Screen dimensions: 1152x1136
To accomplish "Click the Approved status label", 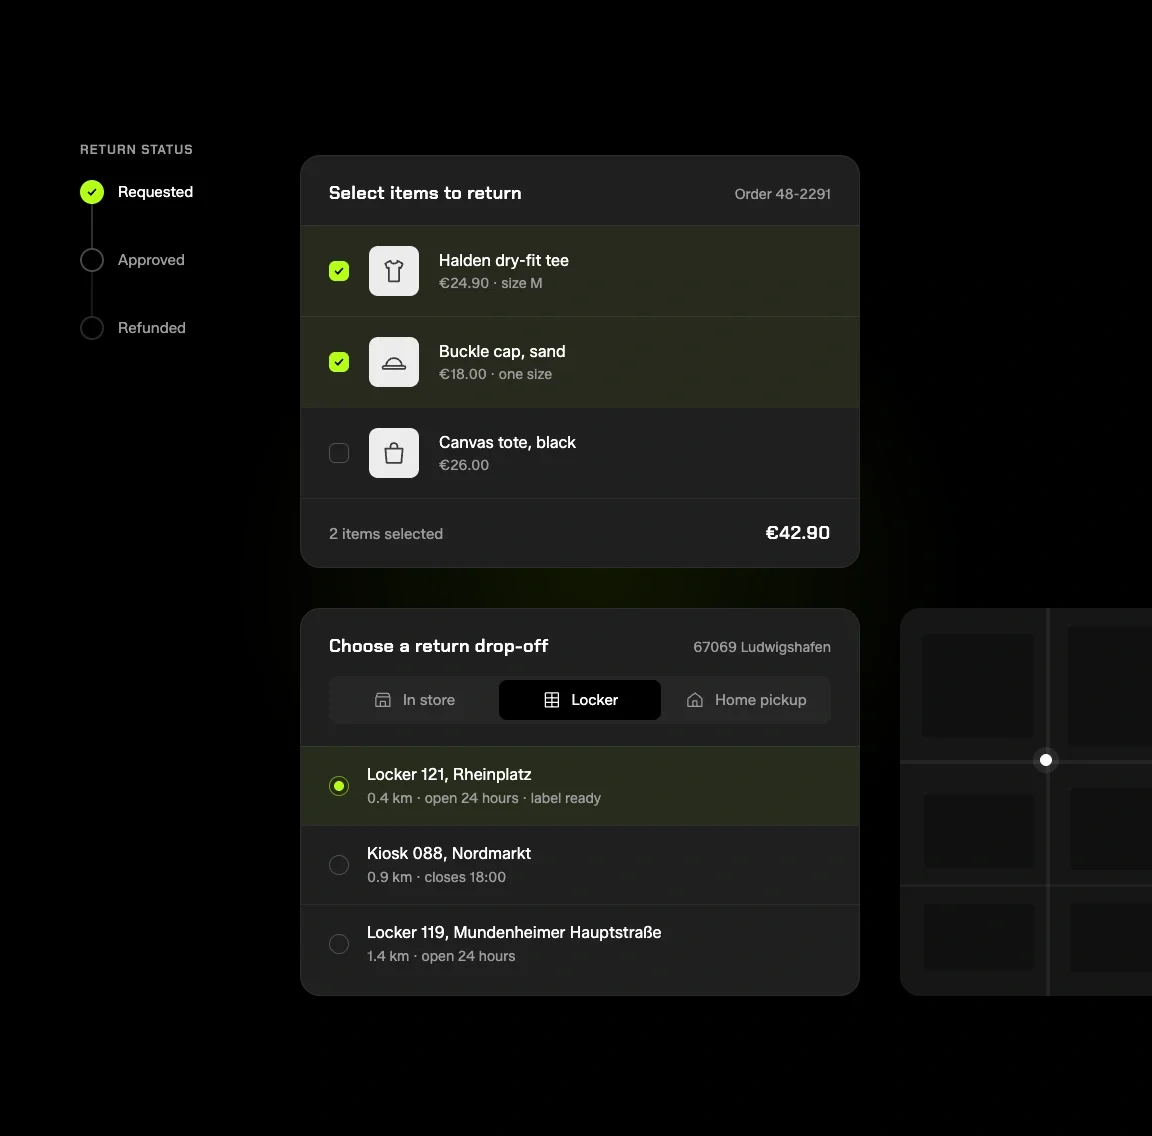I will pos(151,260).
